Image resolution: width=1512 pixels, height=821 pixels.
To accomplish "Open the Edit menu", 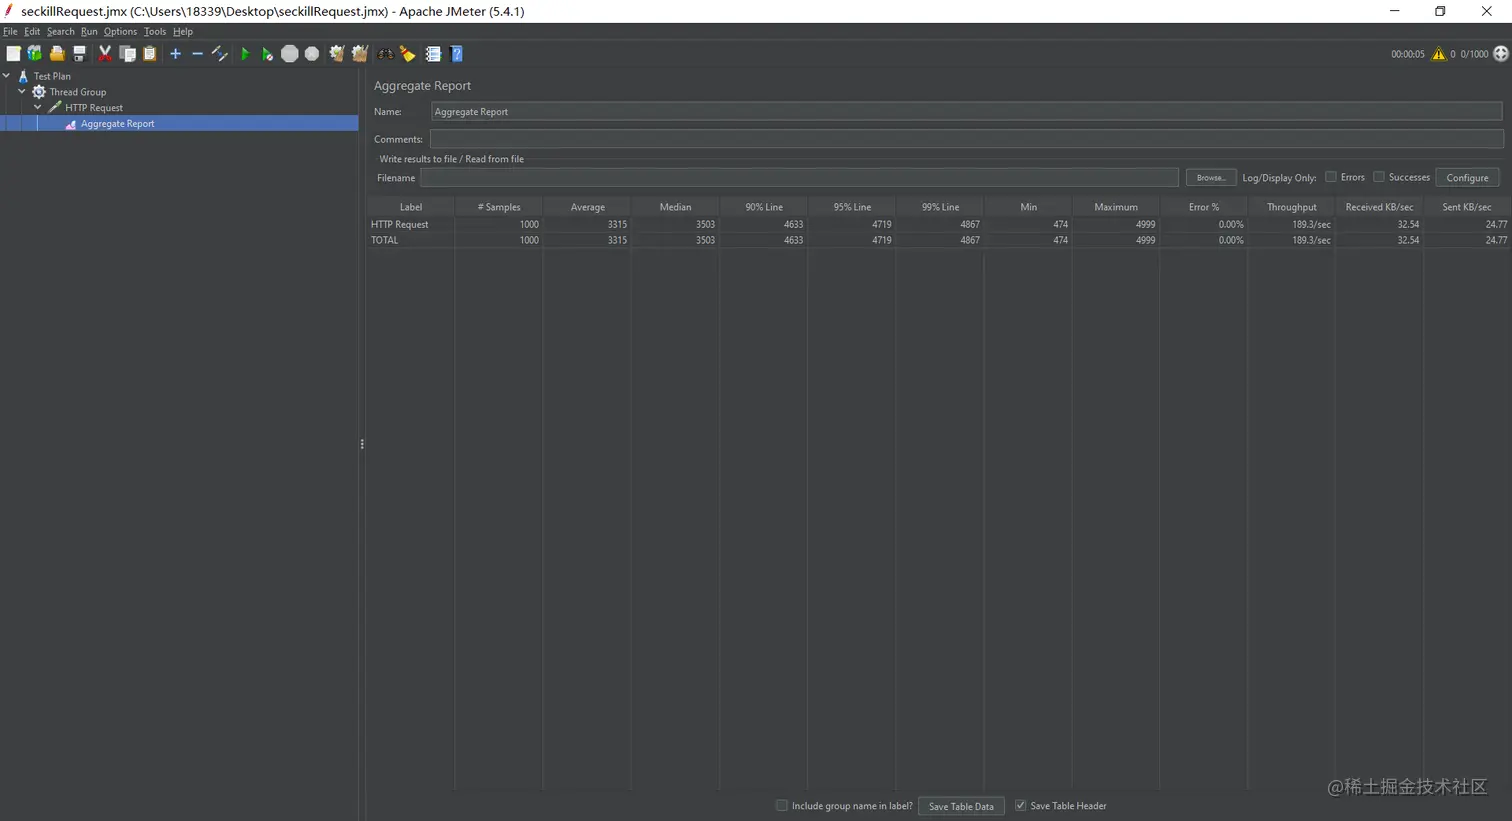I will point(32,32).
